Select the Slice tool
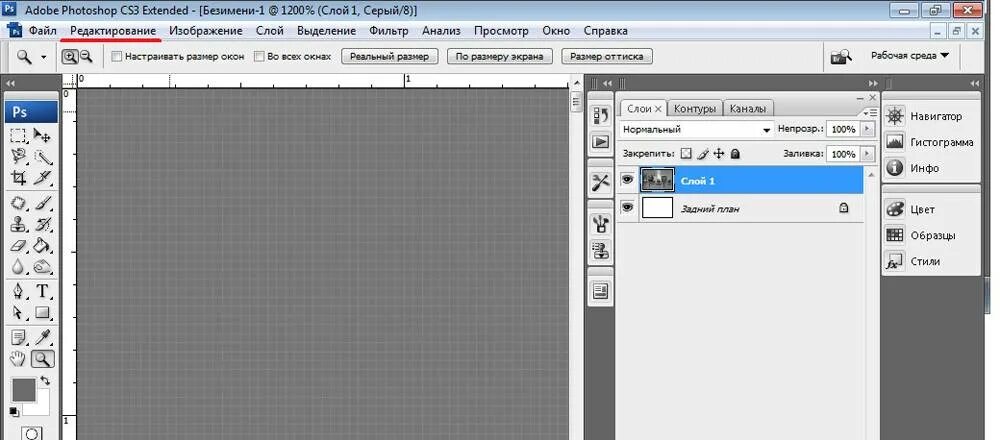 click(x=42, y=177)
